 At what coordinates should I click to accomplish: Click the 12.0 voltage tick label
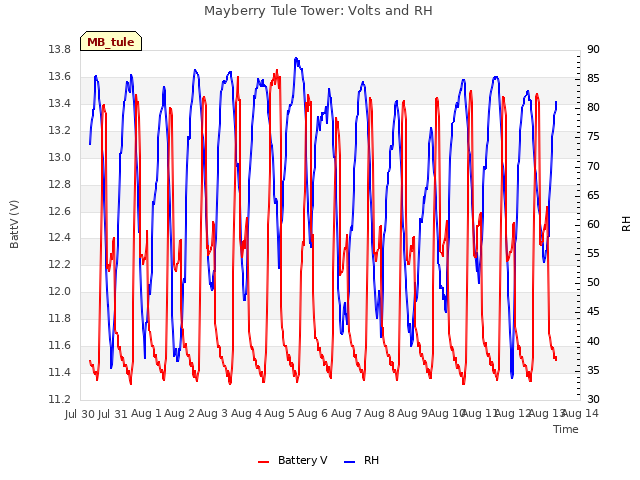coord(59,291)
